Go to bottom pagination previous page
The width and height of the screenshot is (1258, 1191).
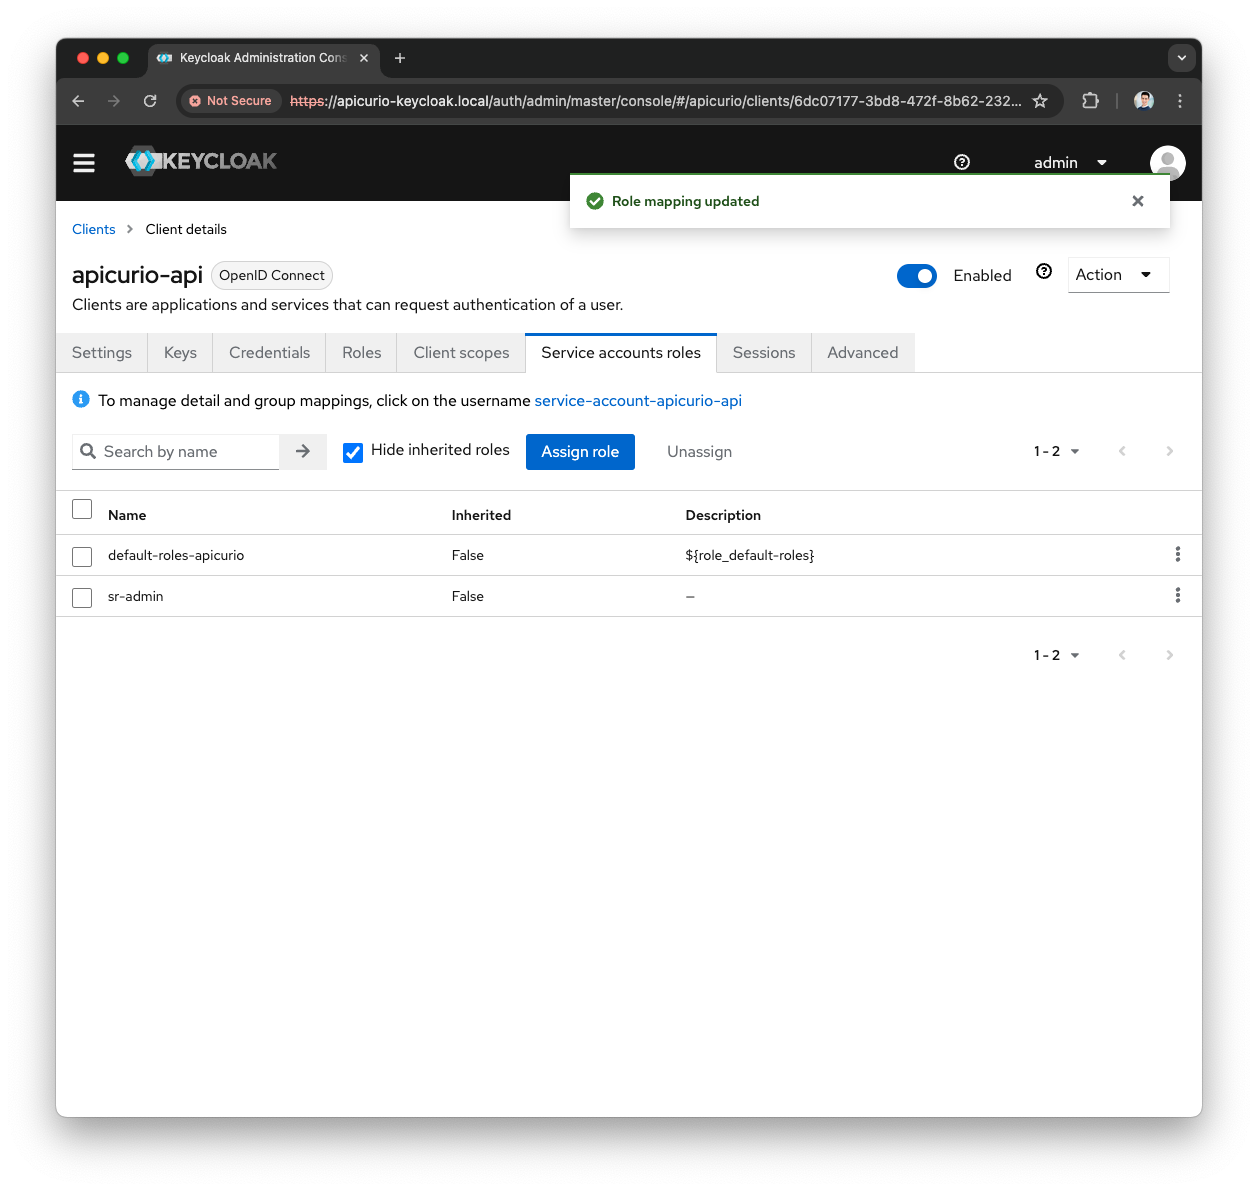pos(1122,655)
